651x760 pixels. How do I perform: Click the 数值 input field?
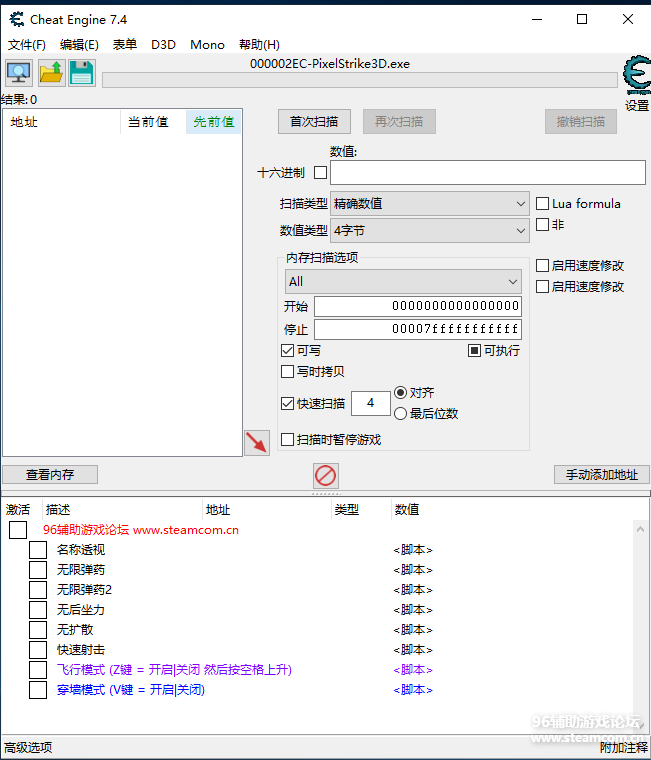click(x=487, y=172)
